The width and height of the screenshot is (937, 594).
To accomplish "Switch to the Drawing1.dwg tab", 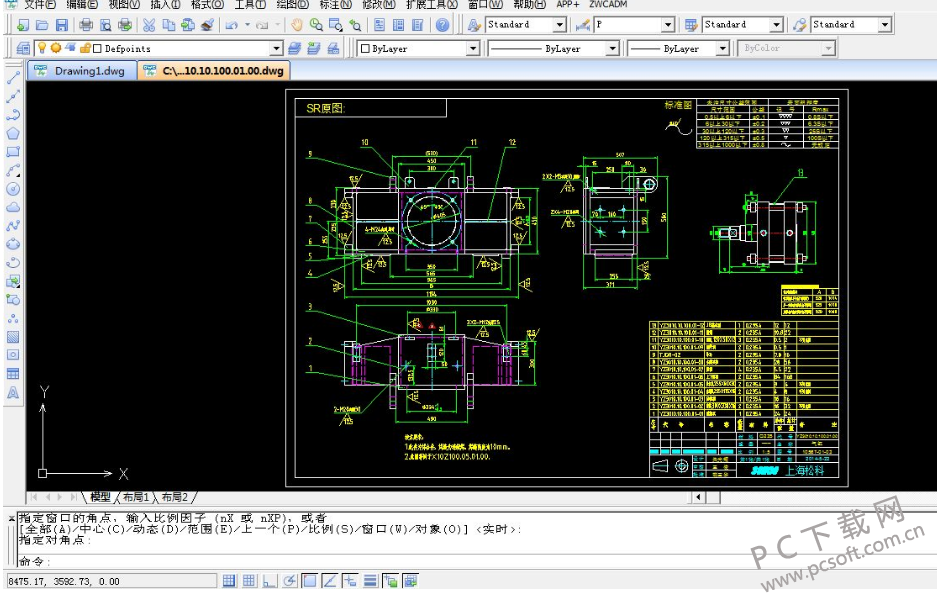I will click(x=82, y=71).
